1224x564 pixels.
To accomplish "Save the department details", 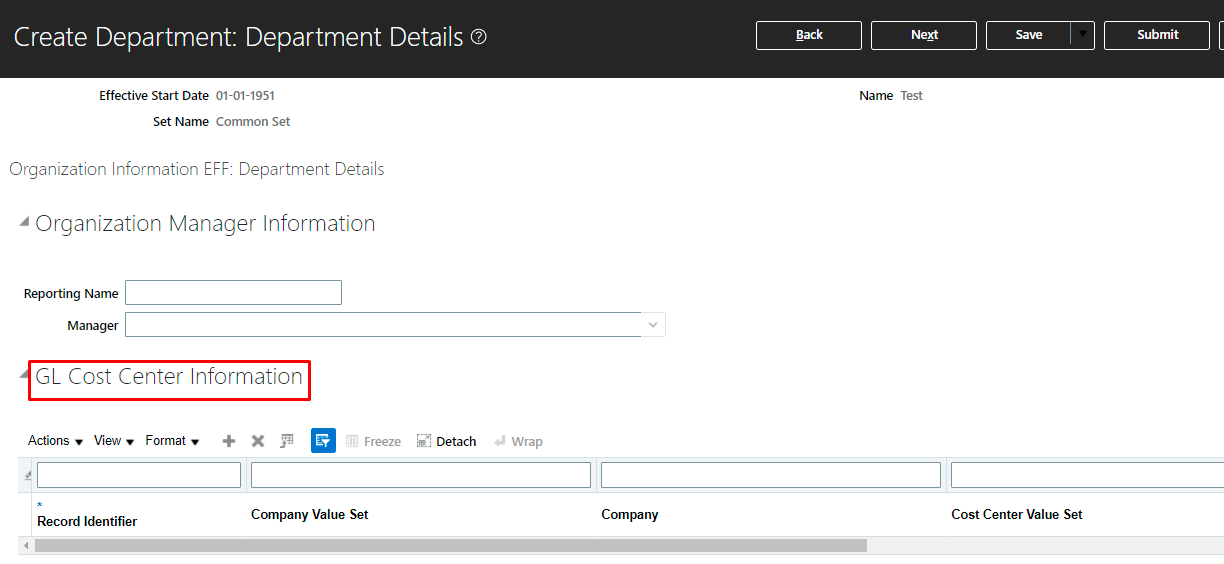I will click(x=1028, y=35).
